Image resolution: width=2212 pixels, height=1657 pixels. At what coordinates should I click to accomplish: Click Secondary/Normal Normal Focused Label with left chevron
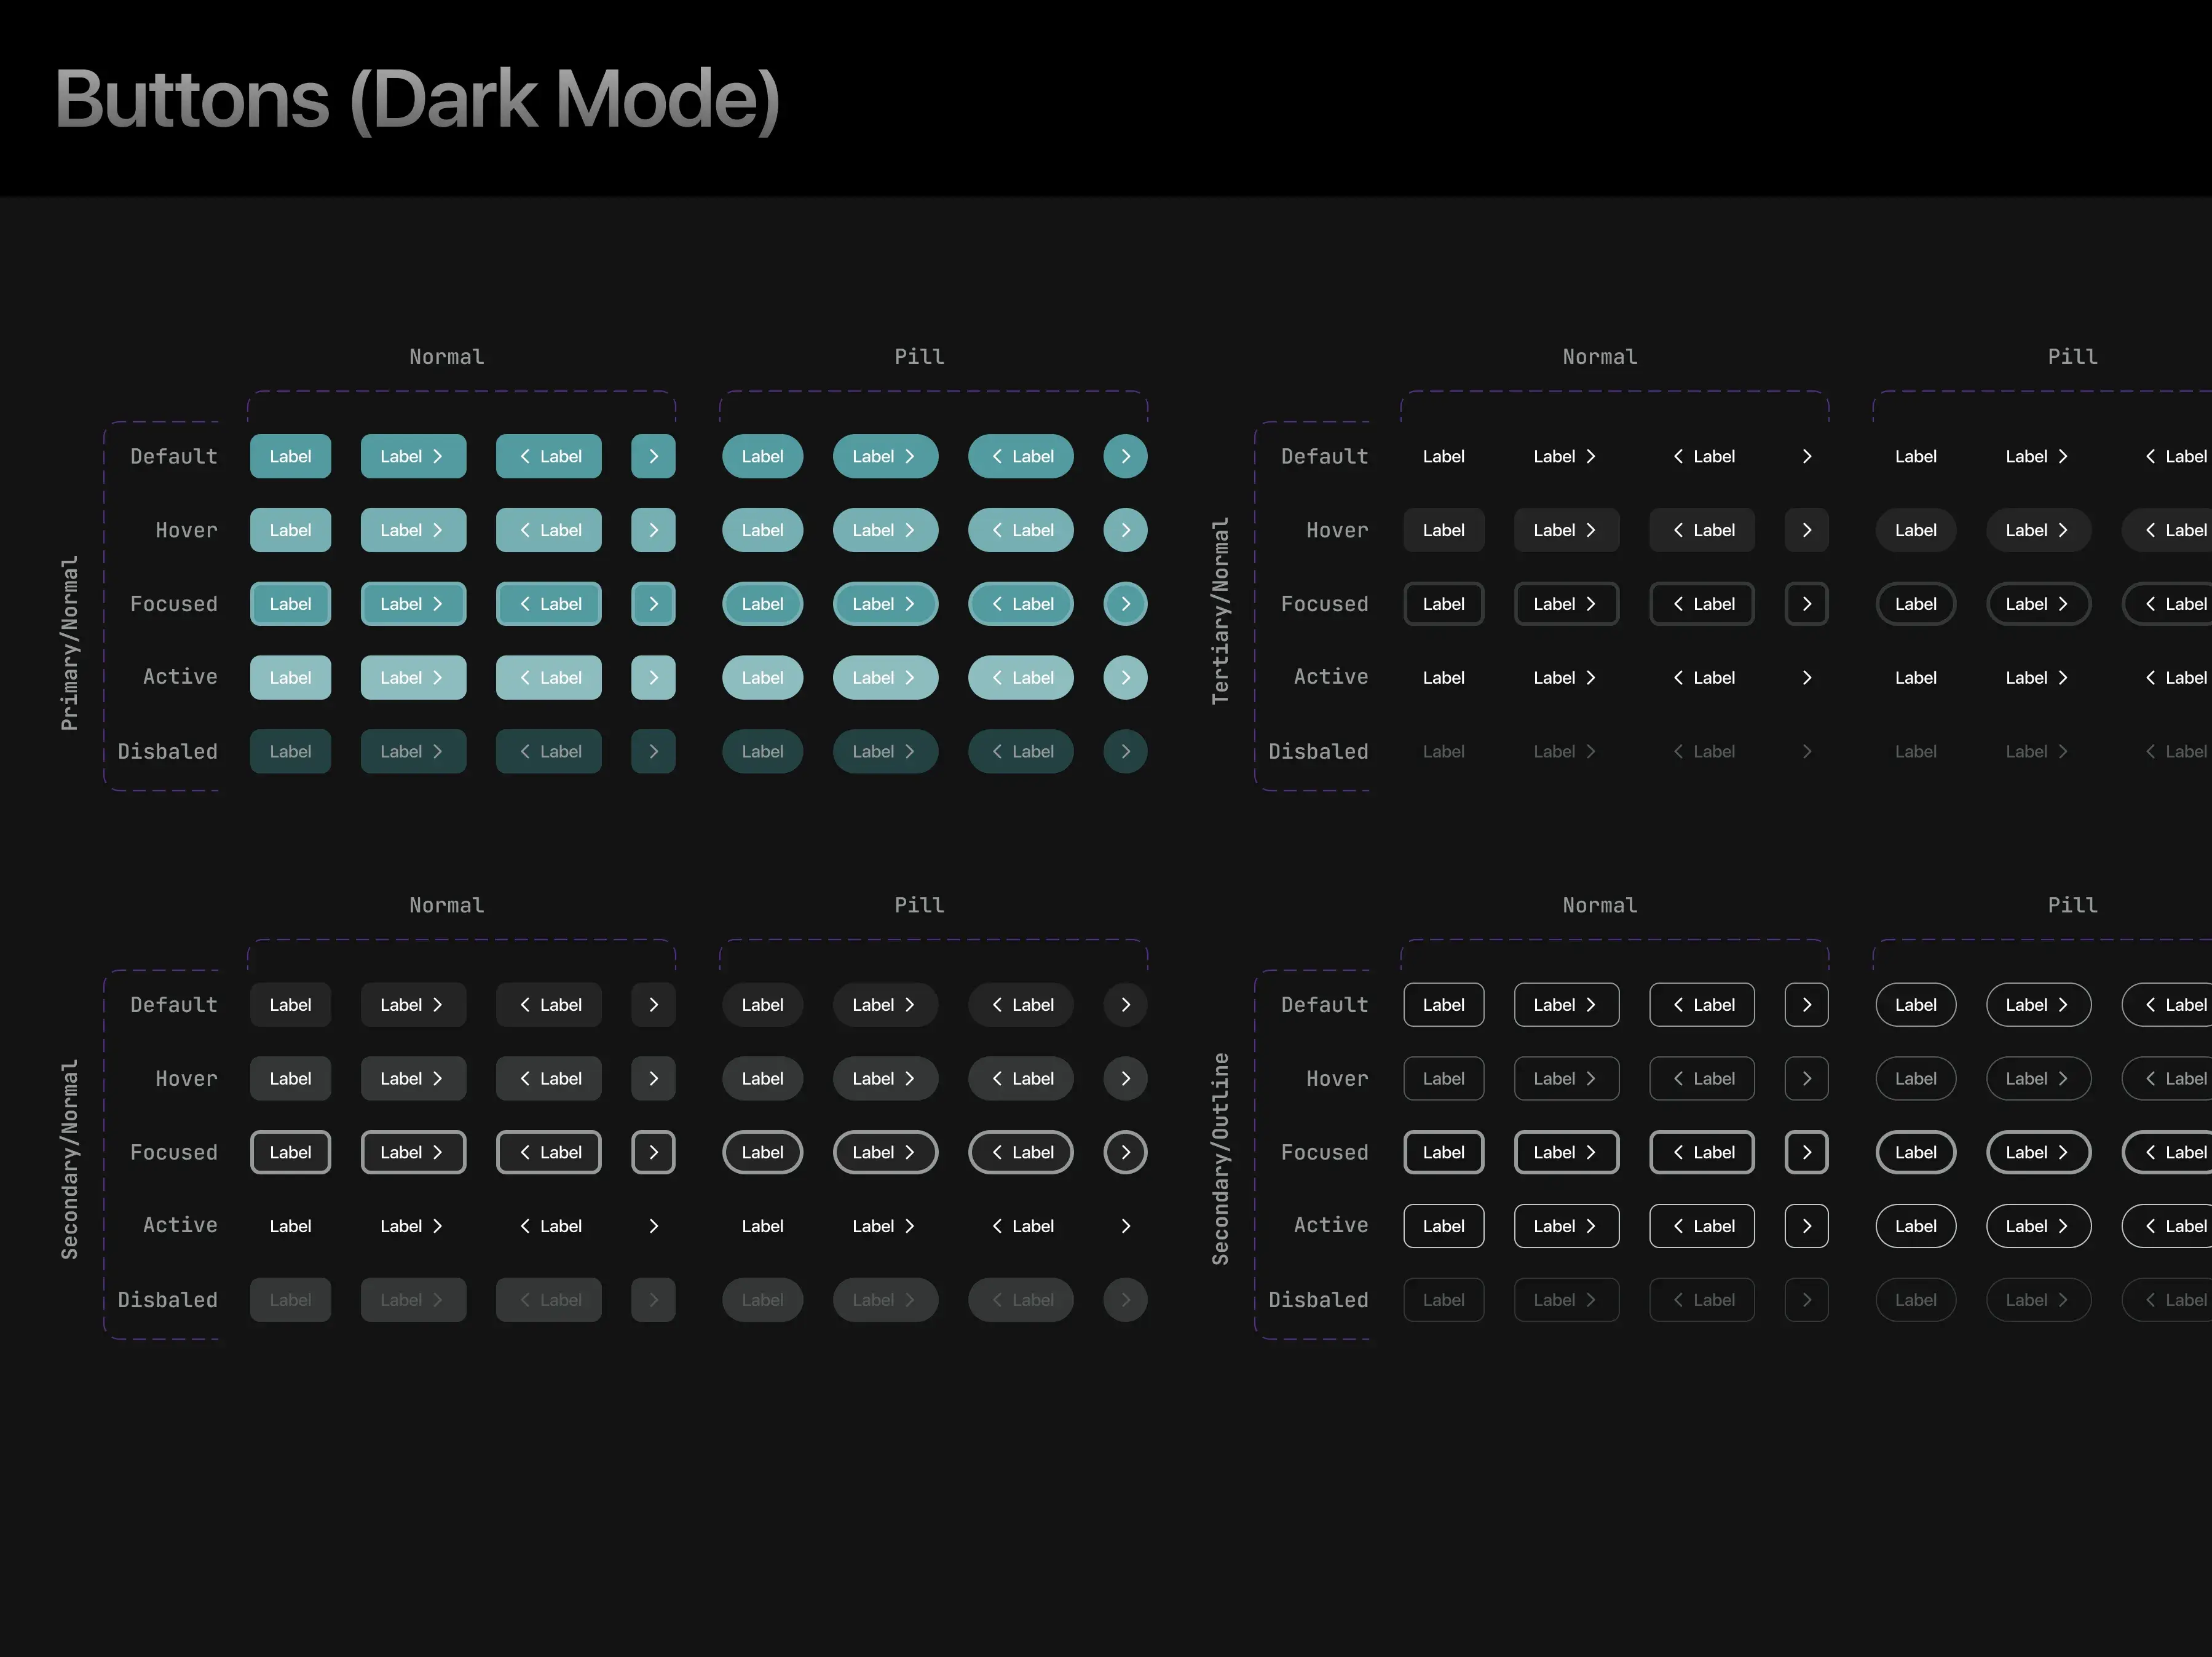[549, 1152]
